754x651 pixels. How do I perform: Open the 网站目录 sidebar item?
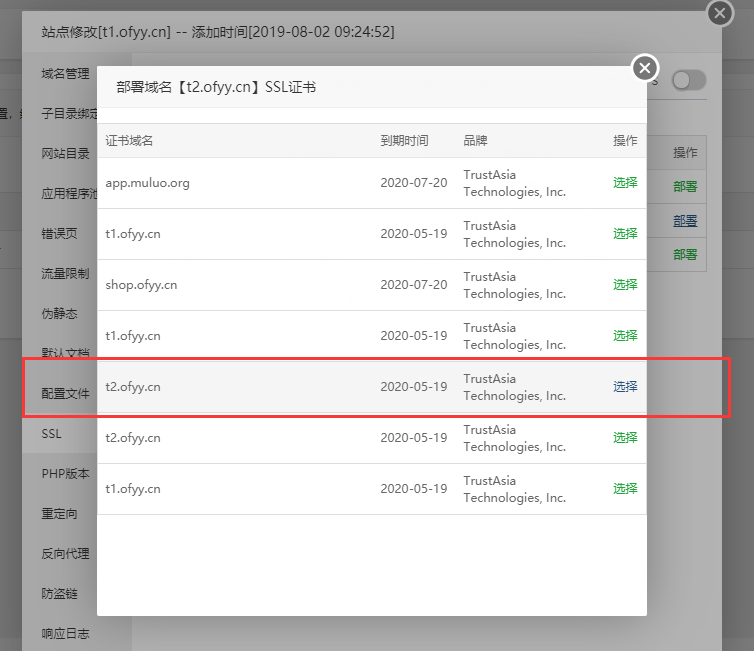pos(65,154)
